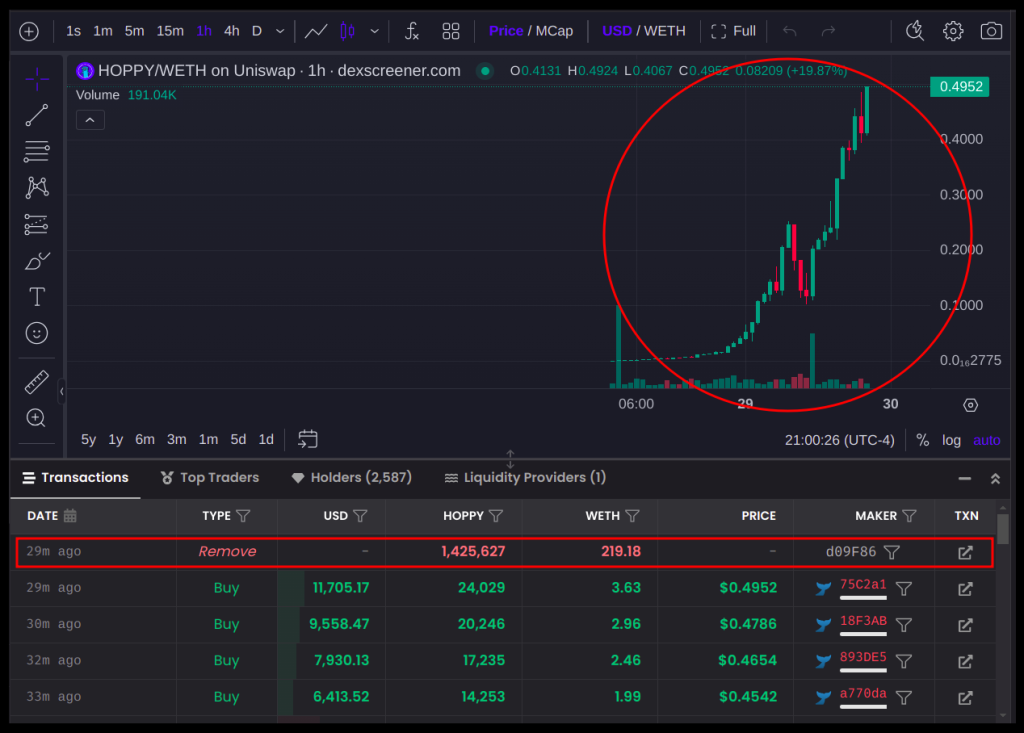Select the trend line drawing tool

click(x=36, y=115)
